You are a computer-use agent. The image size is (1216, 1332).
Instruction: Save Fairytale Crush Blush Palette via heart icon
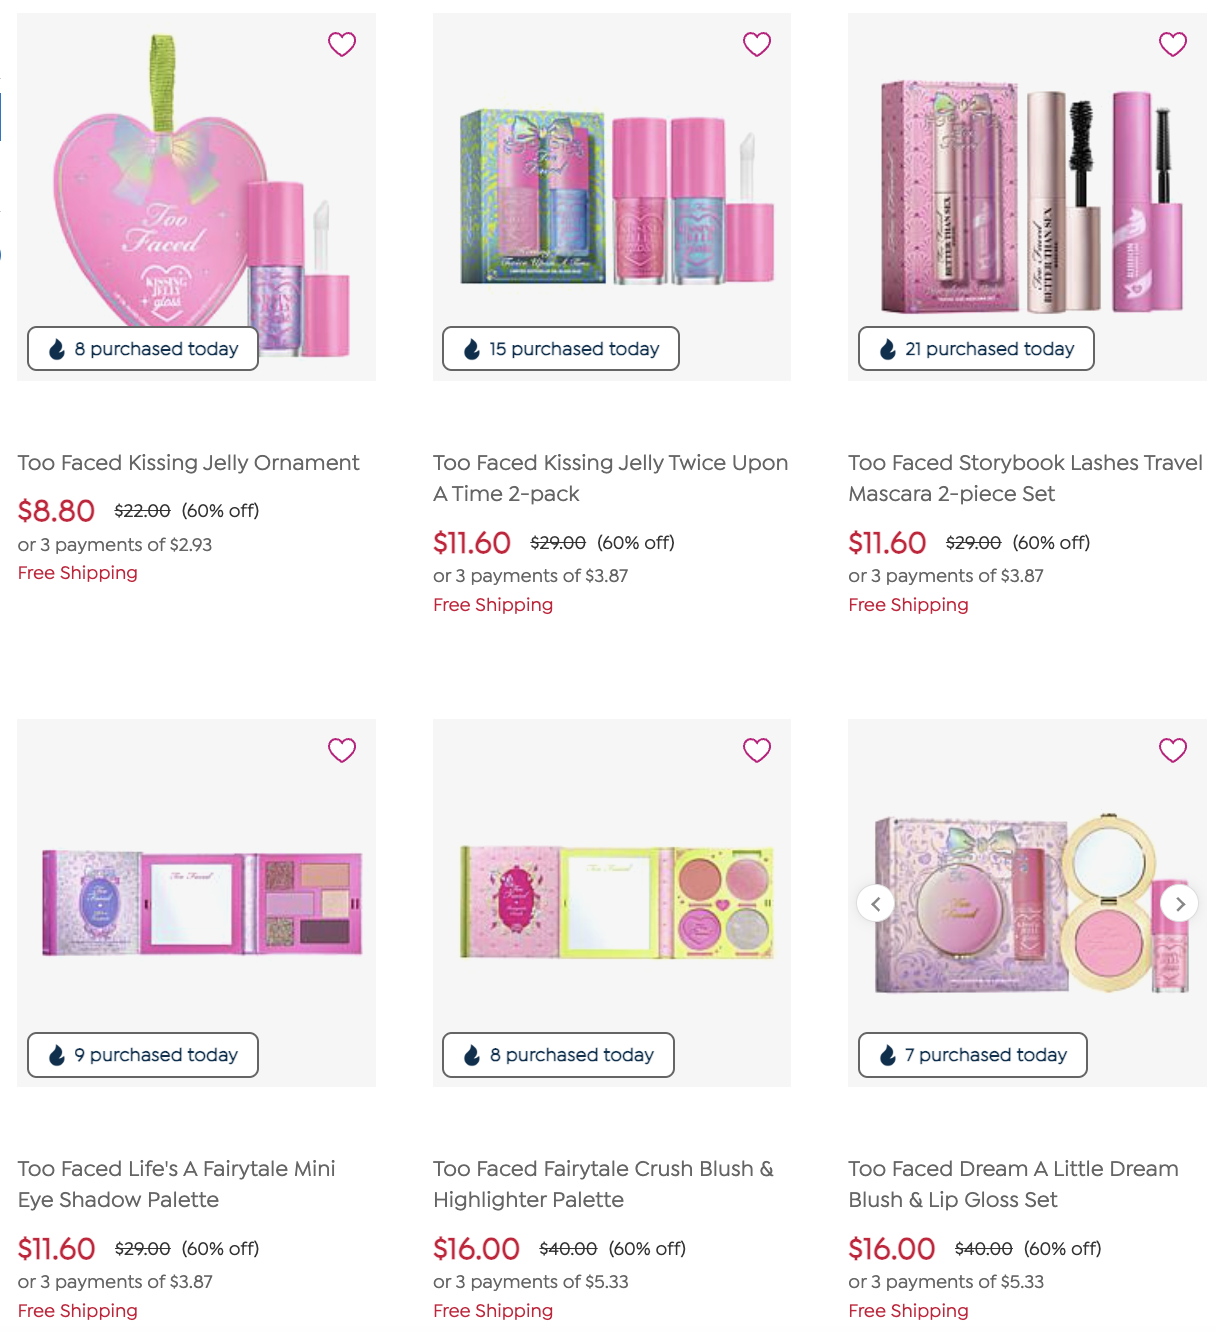[x=757, y=750]
